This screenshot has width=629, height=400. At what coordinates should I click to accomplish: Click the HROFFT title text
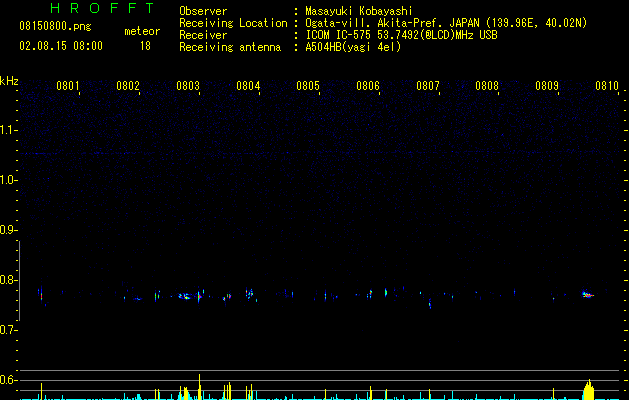pos(103,8)
